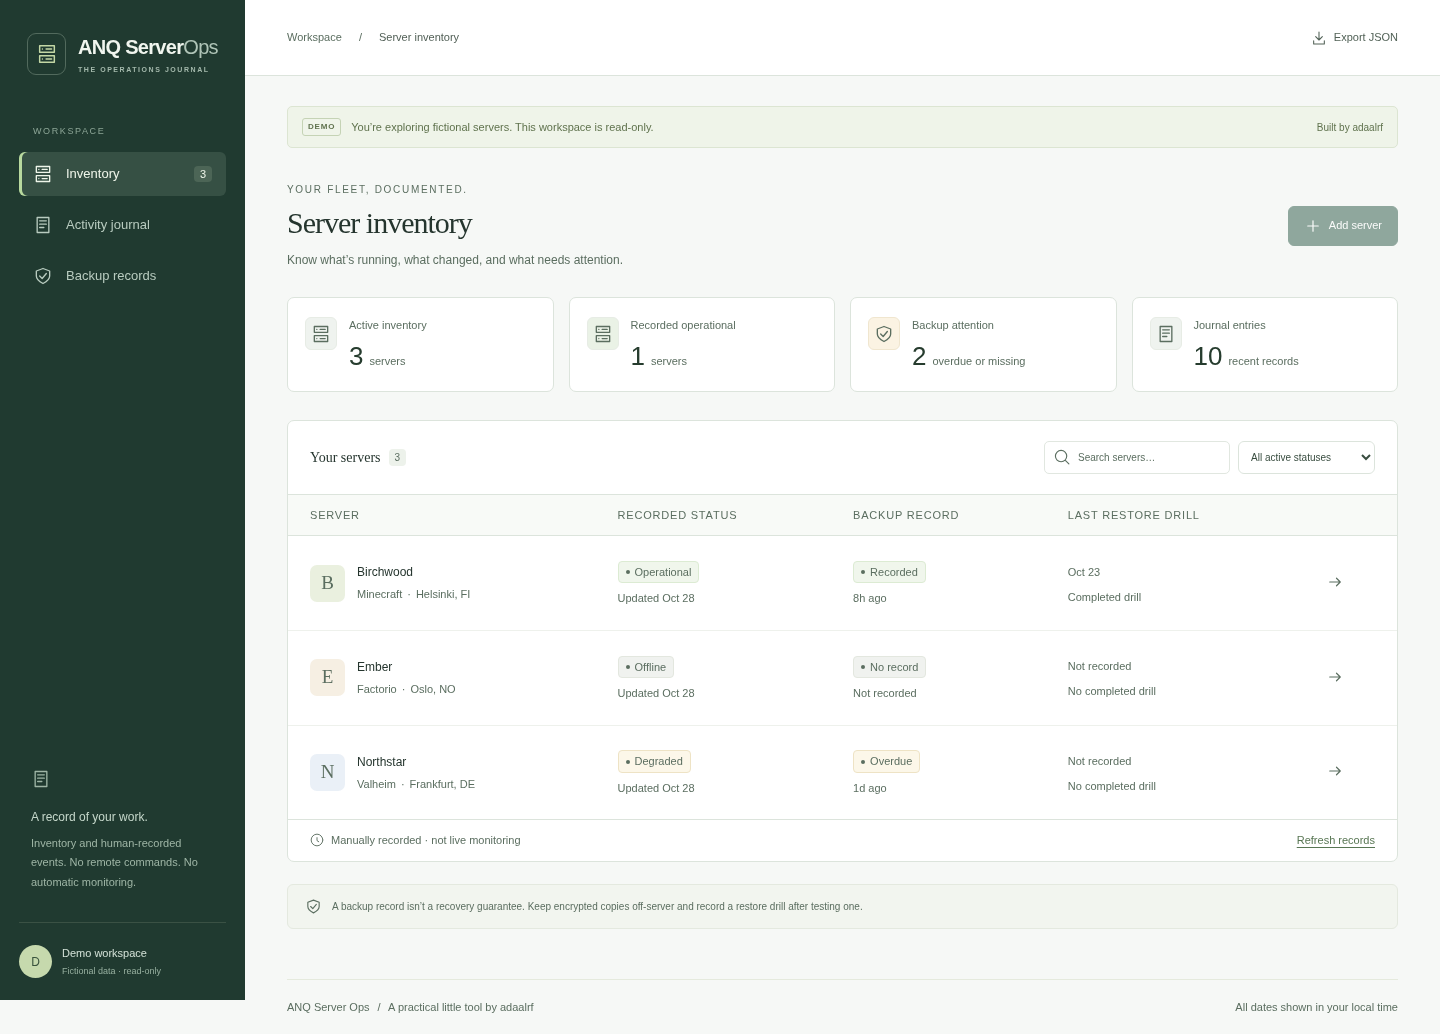Focus the Search servers field
1440x1034 pixels.
pos(1137,457)
